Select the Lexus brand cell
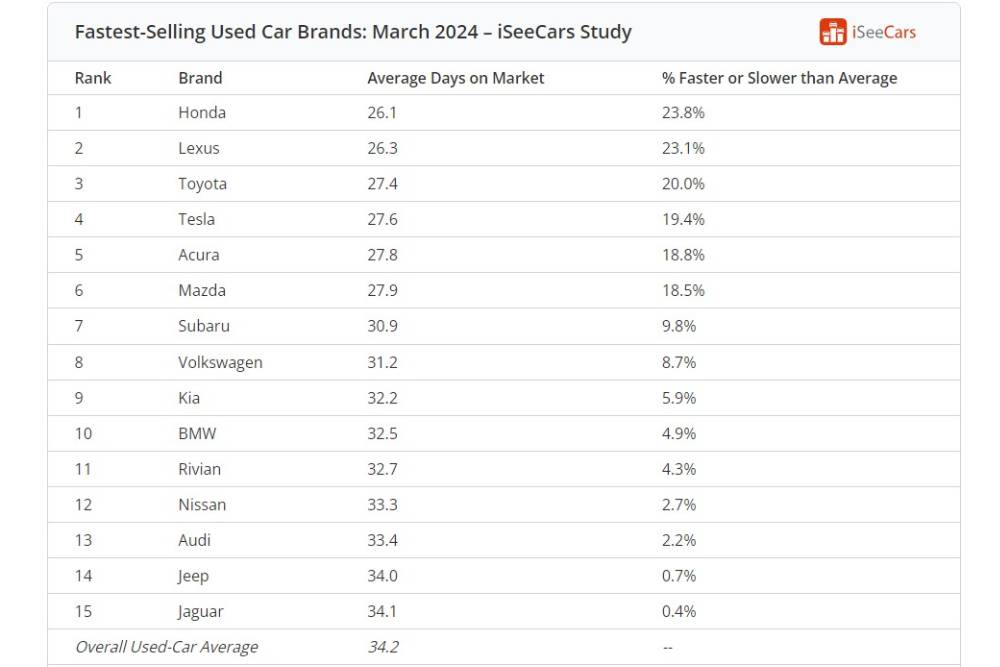The image size is (1000, 667). point(199,148)
